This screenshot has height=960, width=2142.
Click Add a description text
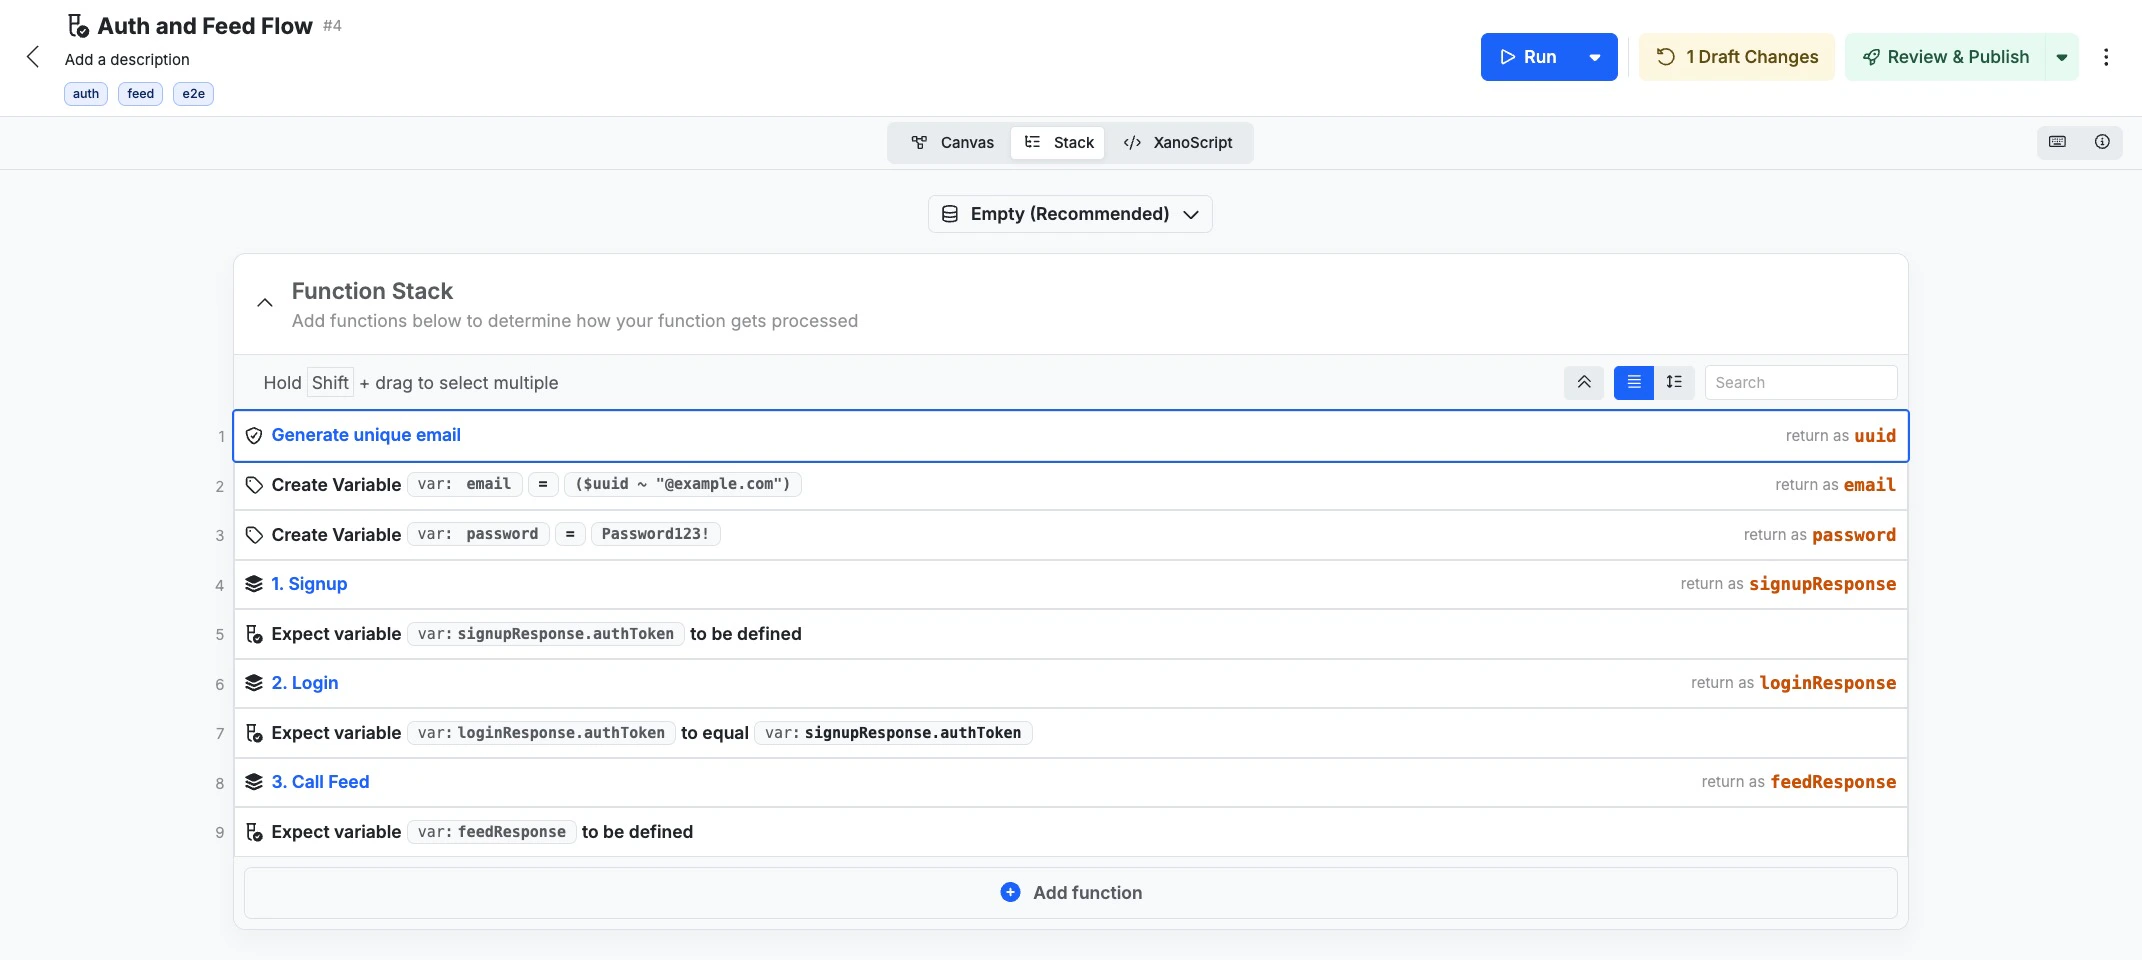[127, 60]
